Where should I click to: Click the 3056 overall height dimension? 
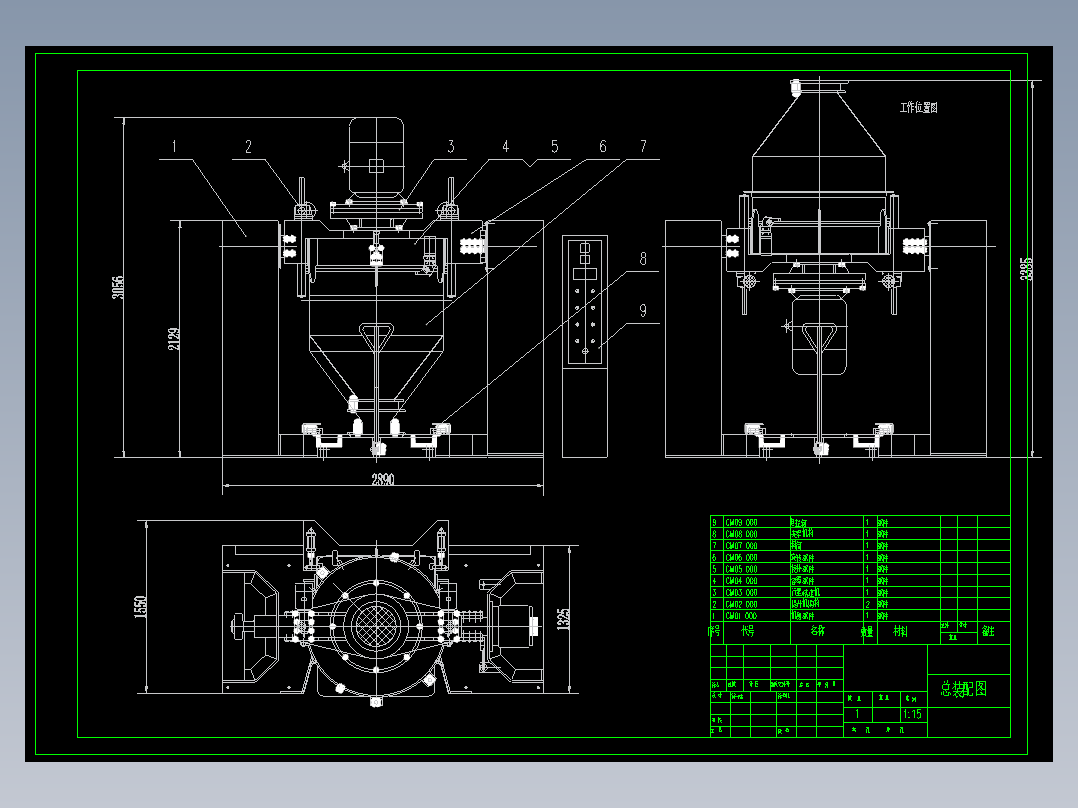tap(118, 287)
